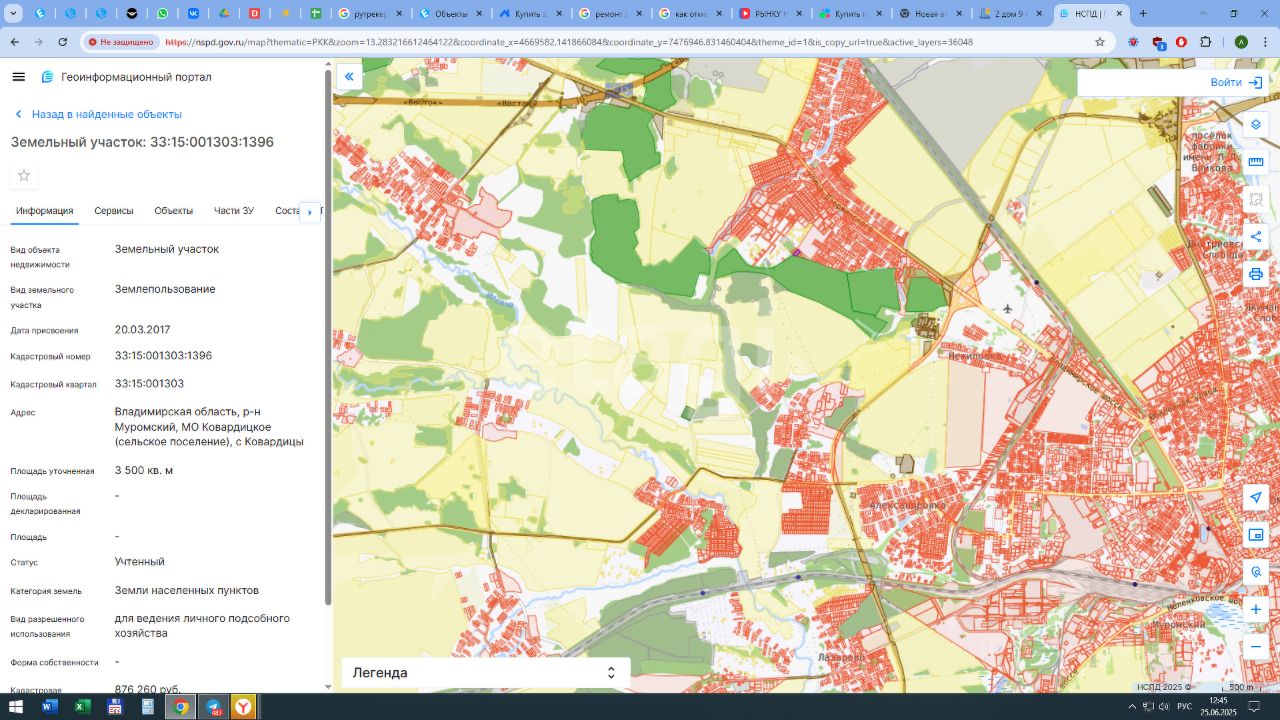
Task: Select the ruler measurement tool
Action: point(1256,162)
